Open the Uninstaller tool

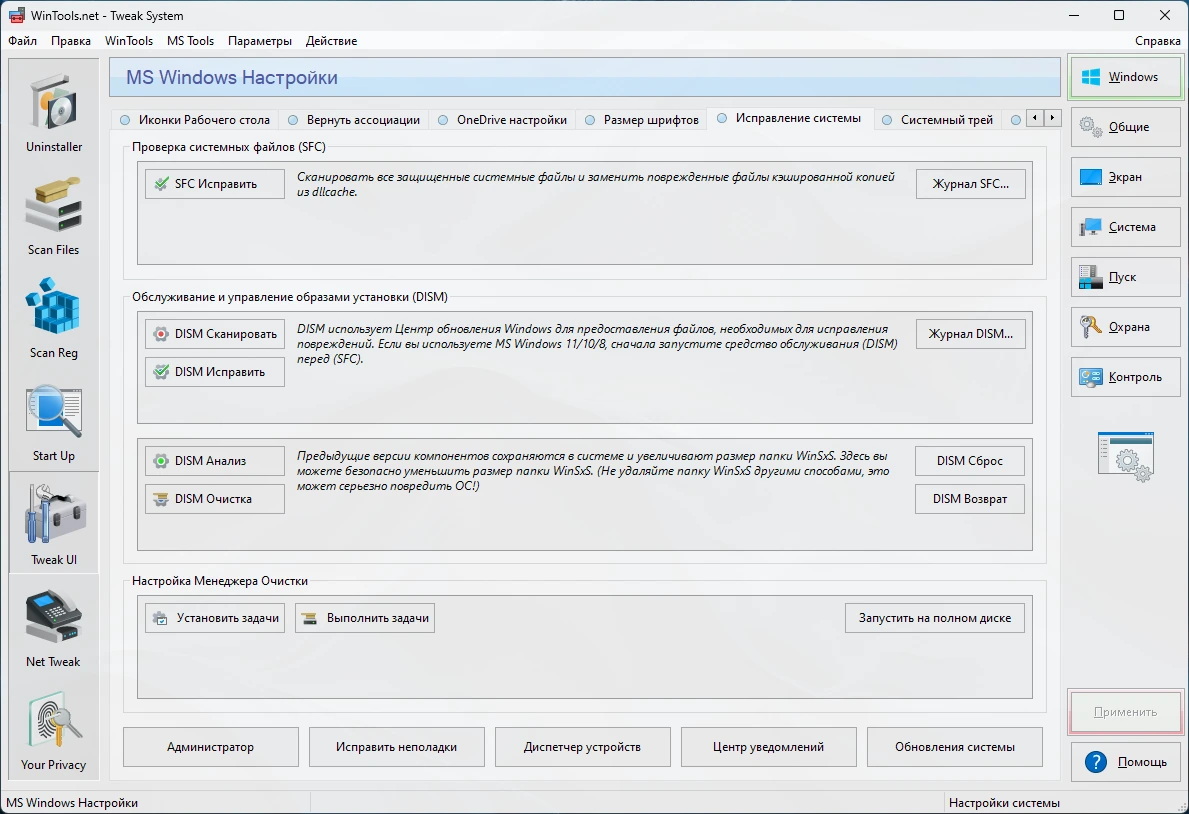click(54, 112)
